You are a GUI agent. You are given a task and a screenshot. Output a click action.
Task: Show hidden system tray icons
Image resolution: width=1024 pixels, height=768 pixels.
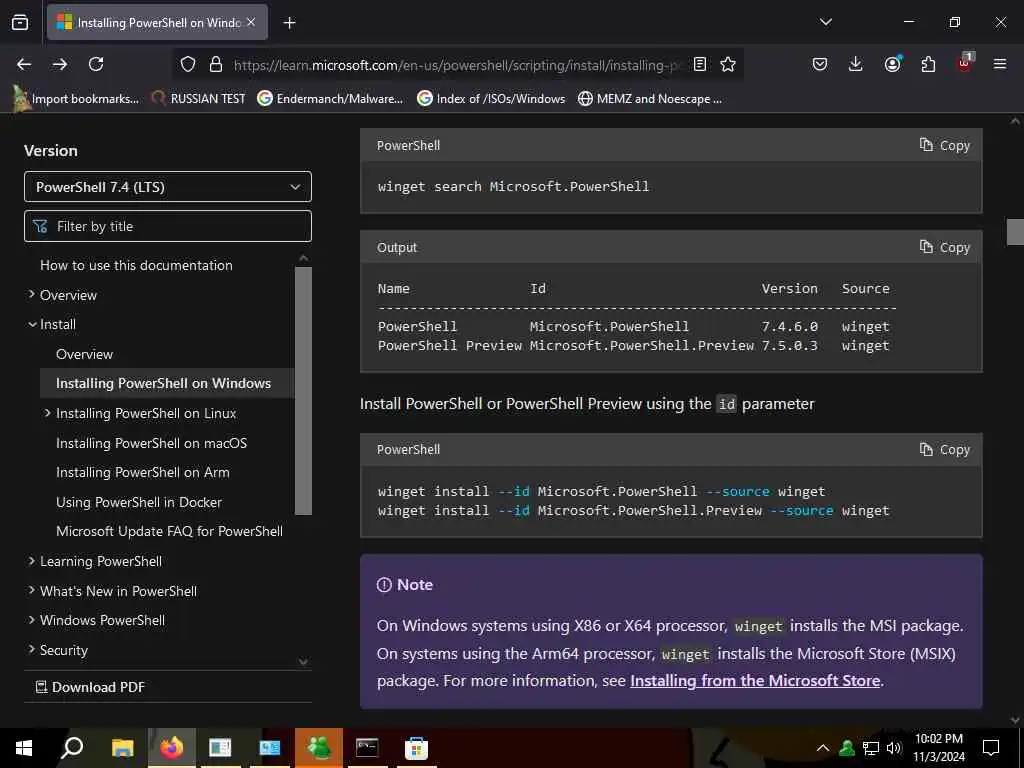[x=823, y=748]
